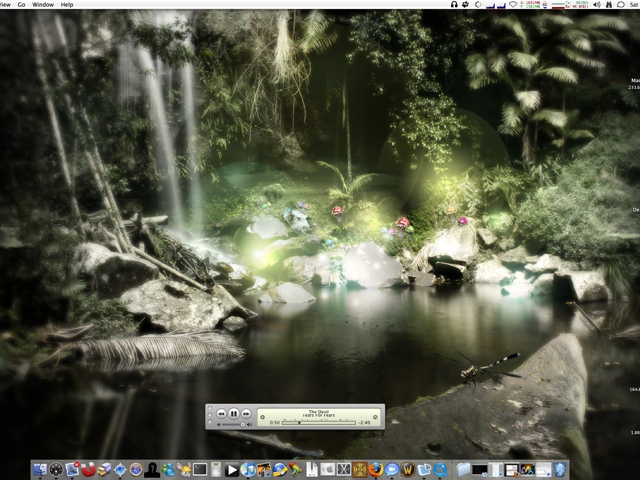Open the binoculars menu bar item
The image size is (640, 480).
(x=609, y=4)
